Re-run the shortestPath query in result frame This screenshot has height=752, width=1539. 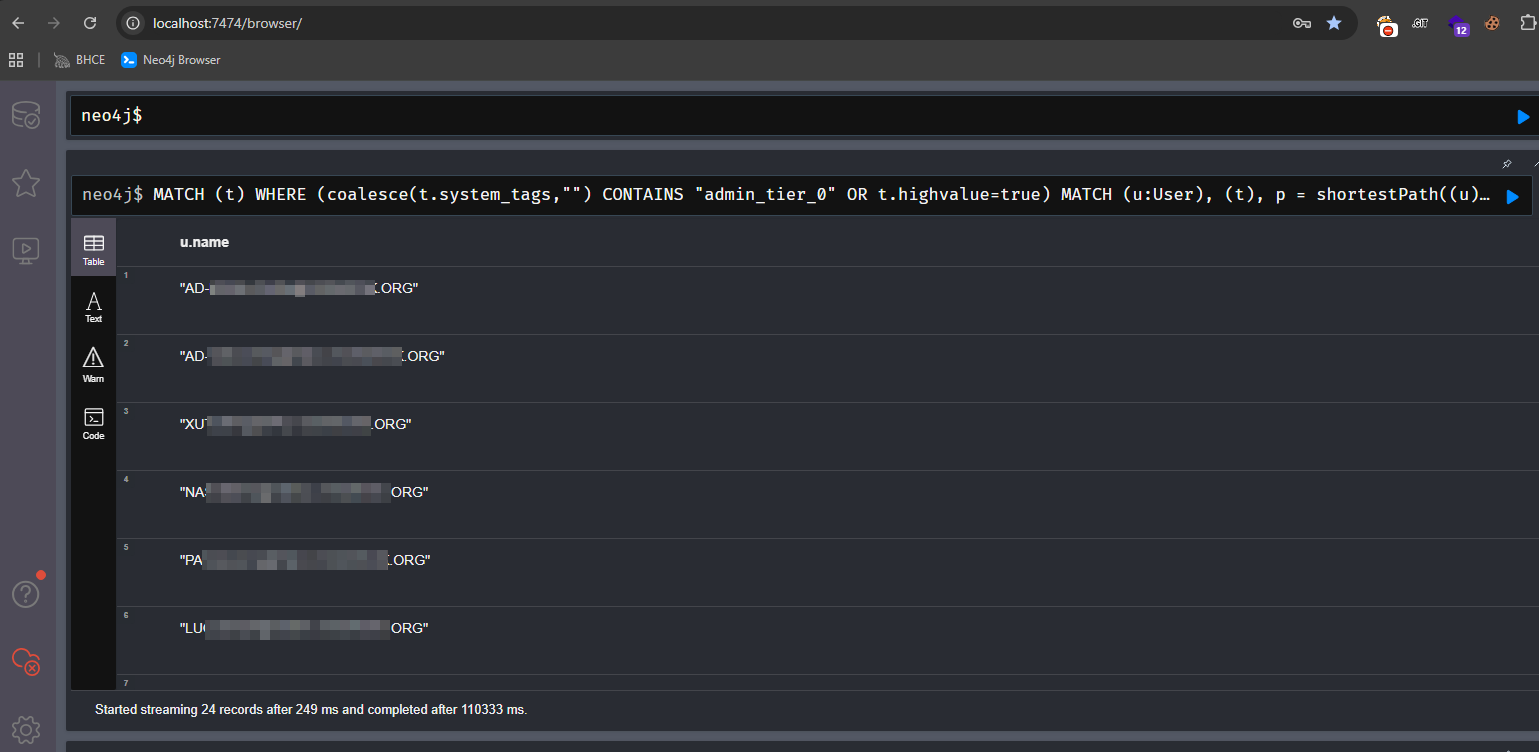pos(1512,196)
